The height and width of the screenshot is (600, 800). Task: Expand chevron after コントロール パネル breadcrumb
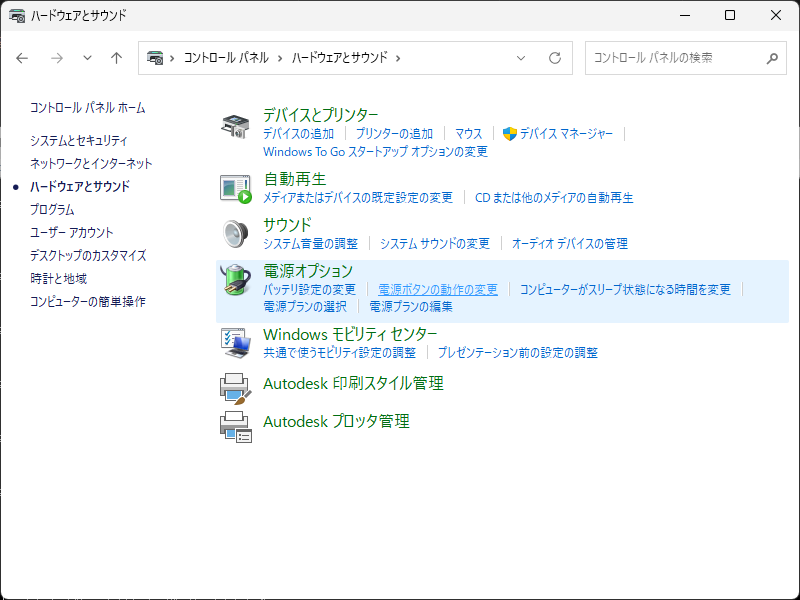tap(280, 58)
